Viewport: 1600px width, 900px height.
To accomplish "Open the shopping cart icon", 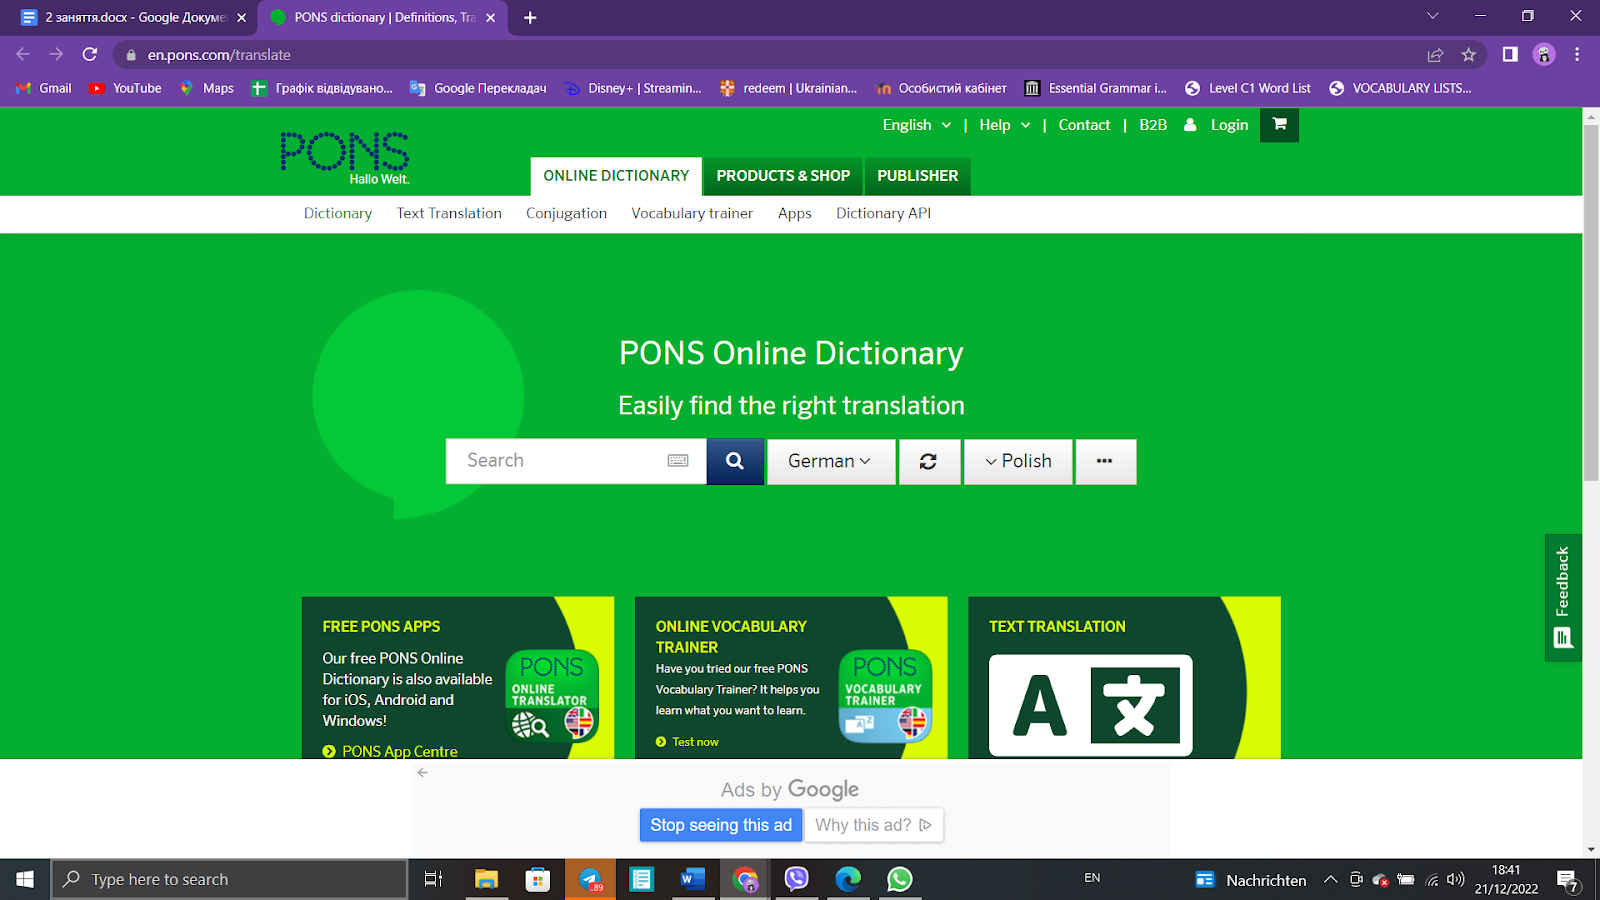I will pos(1279,125).
